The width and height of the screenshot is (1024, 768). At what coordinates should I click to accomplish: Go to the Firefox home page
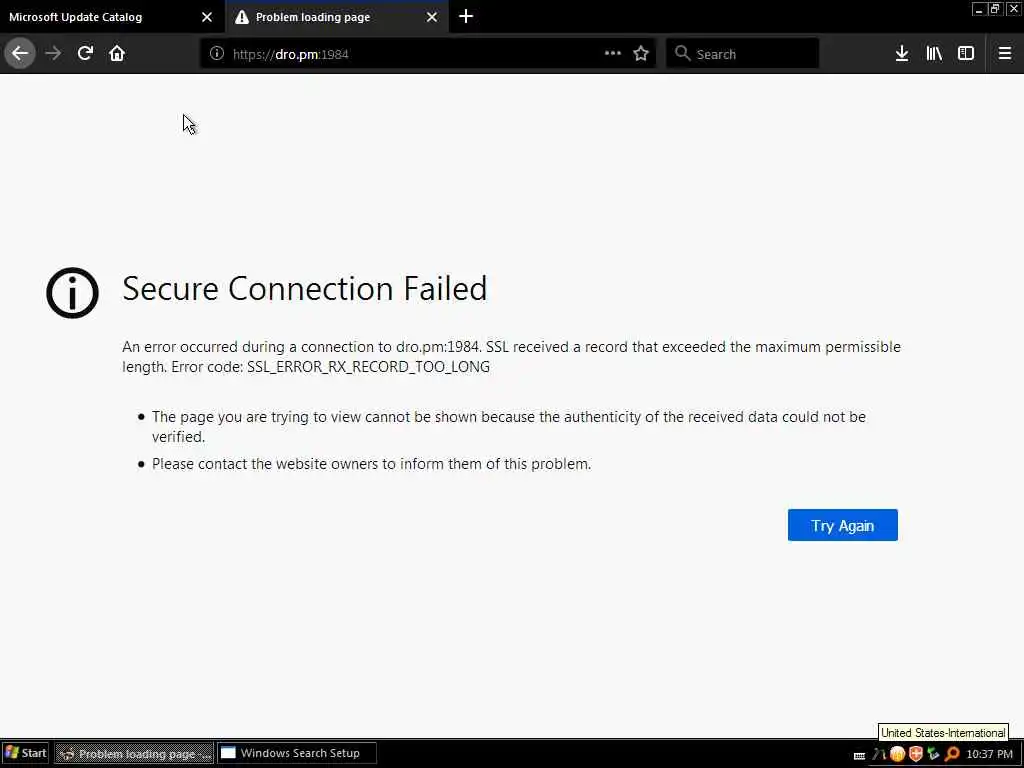tap(117, 53)
